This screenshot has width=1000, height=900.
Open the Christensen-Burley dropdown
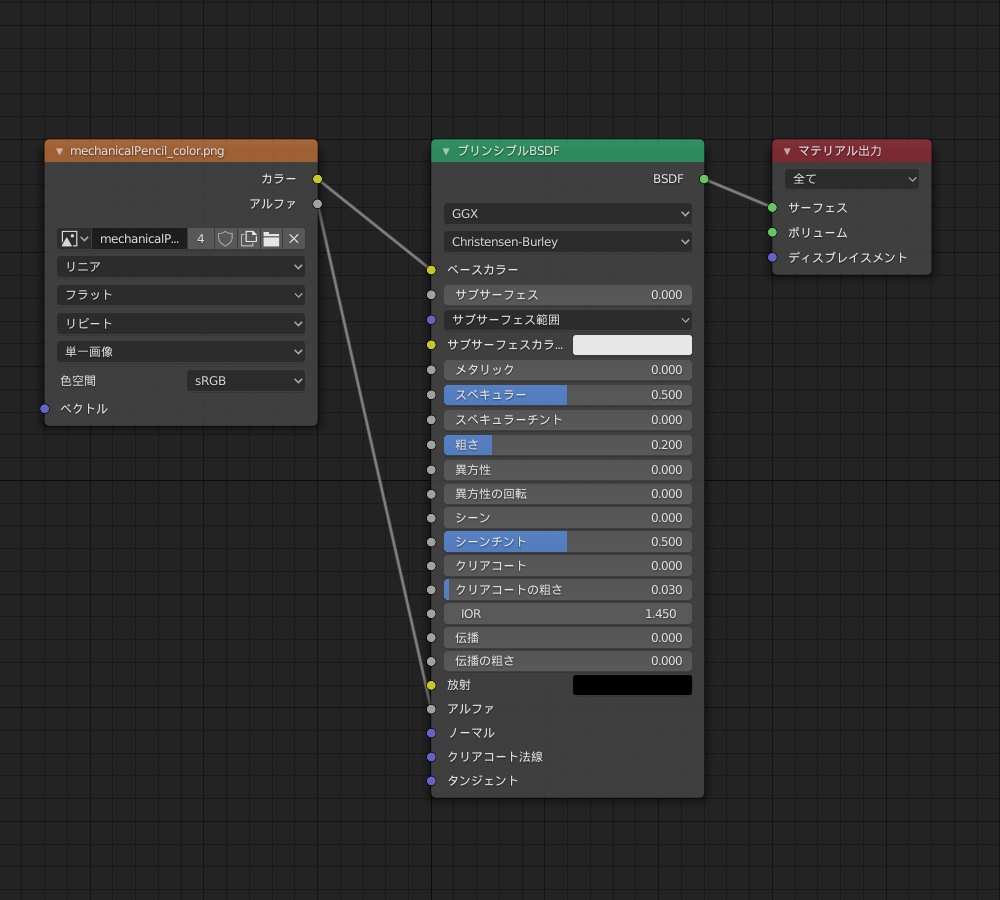(568, 242)
